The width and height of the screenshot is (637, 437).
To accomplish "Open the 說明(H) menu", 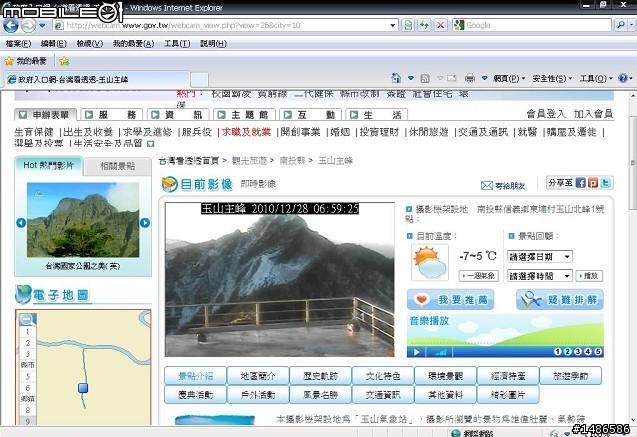I will point(213,43).
